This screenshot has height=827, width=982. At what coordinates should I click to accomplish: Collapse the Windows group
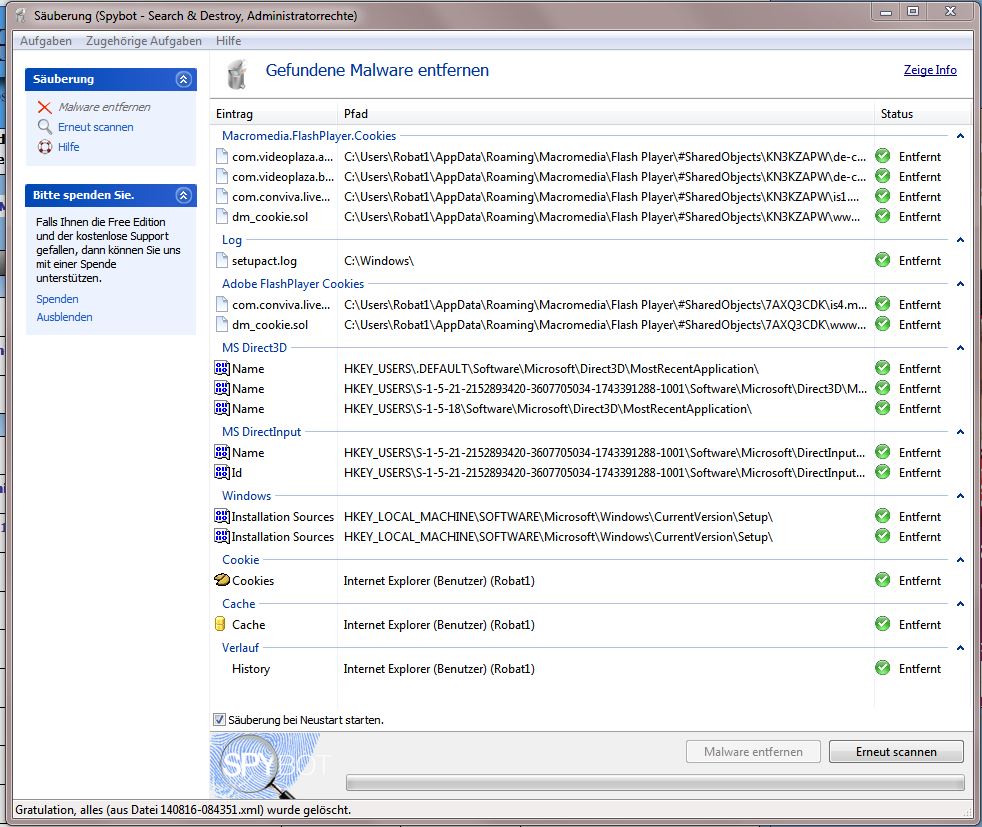(x=960, y=496)
